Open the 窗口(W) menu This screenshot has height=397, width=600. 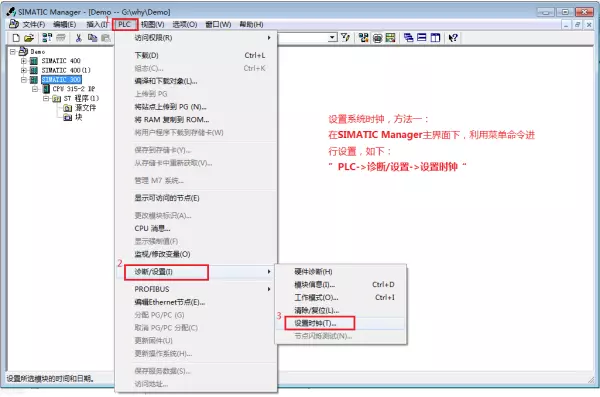coord(218,25)
